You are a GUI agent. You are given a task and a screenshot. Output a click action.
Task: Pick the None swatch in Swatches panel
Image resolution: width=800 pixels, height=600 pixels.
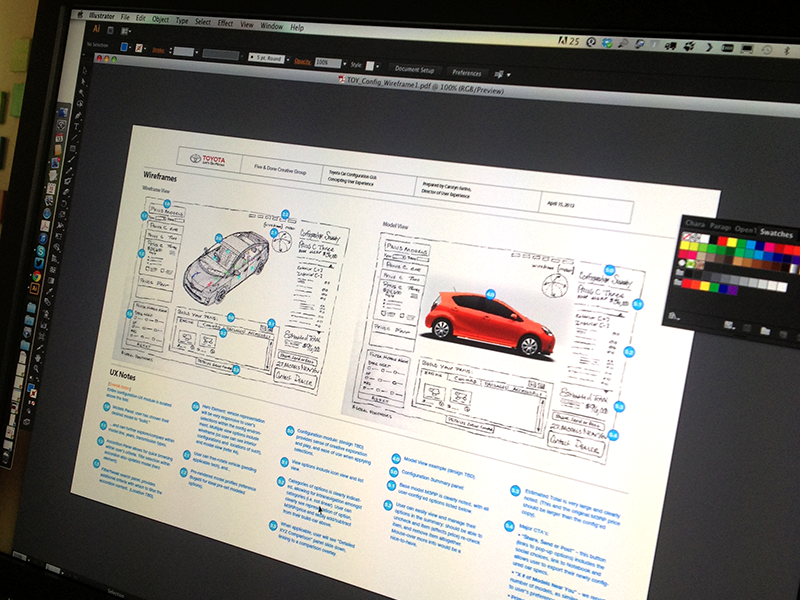686,236
